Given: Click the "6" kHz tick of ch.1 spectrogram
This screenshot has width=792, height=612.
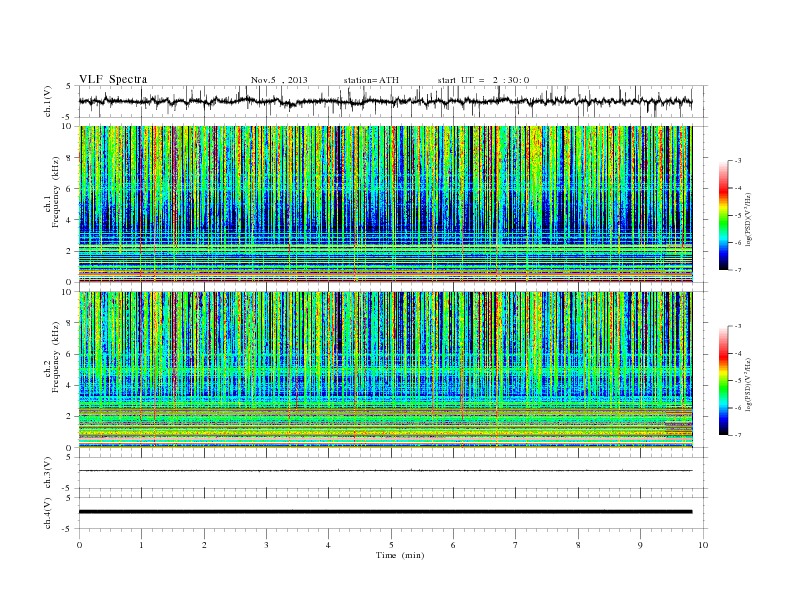Looking at the screenshot, I should [69, 189].
